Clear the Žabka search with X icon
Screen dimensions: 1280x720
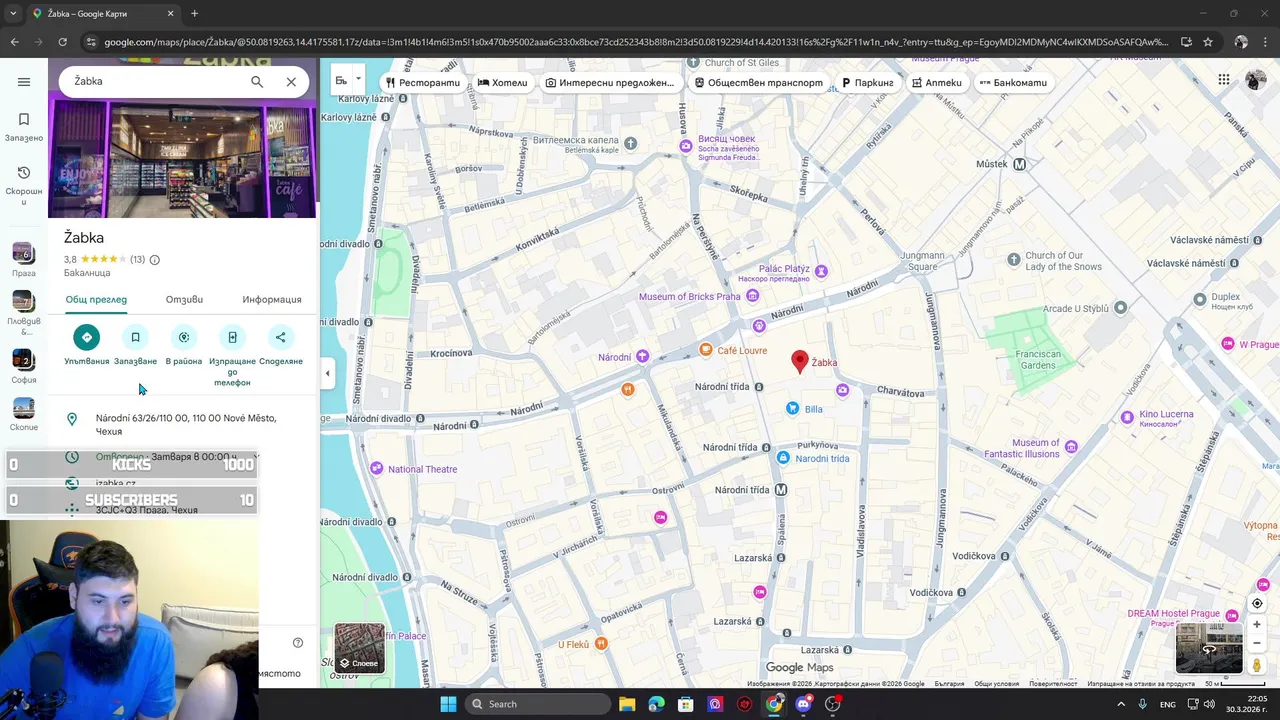click(x=291, y=82)
